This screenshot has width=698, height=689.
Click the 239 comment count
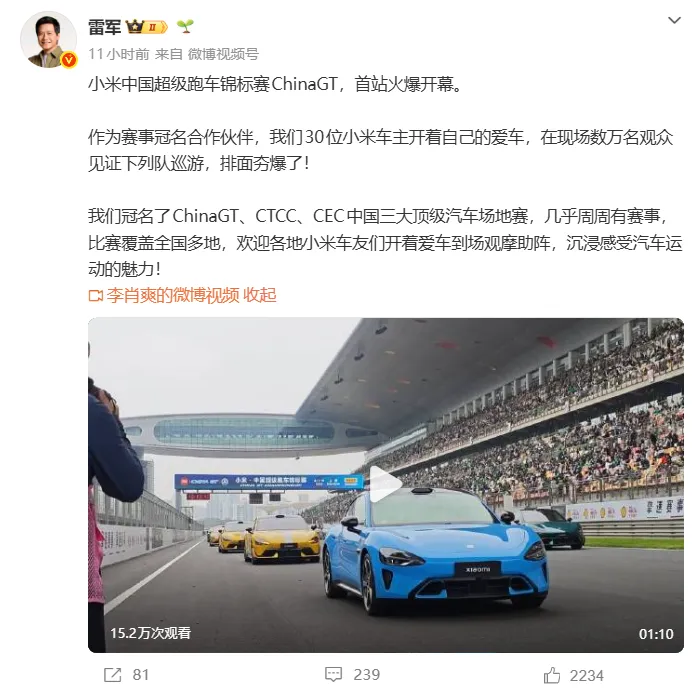tap(367, 675)
